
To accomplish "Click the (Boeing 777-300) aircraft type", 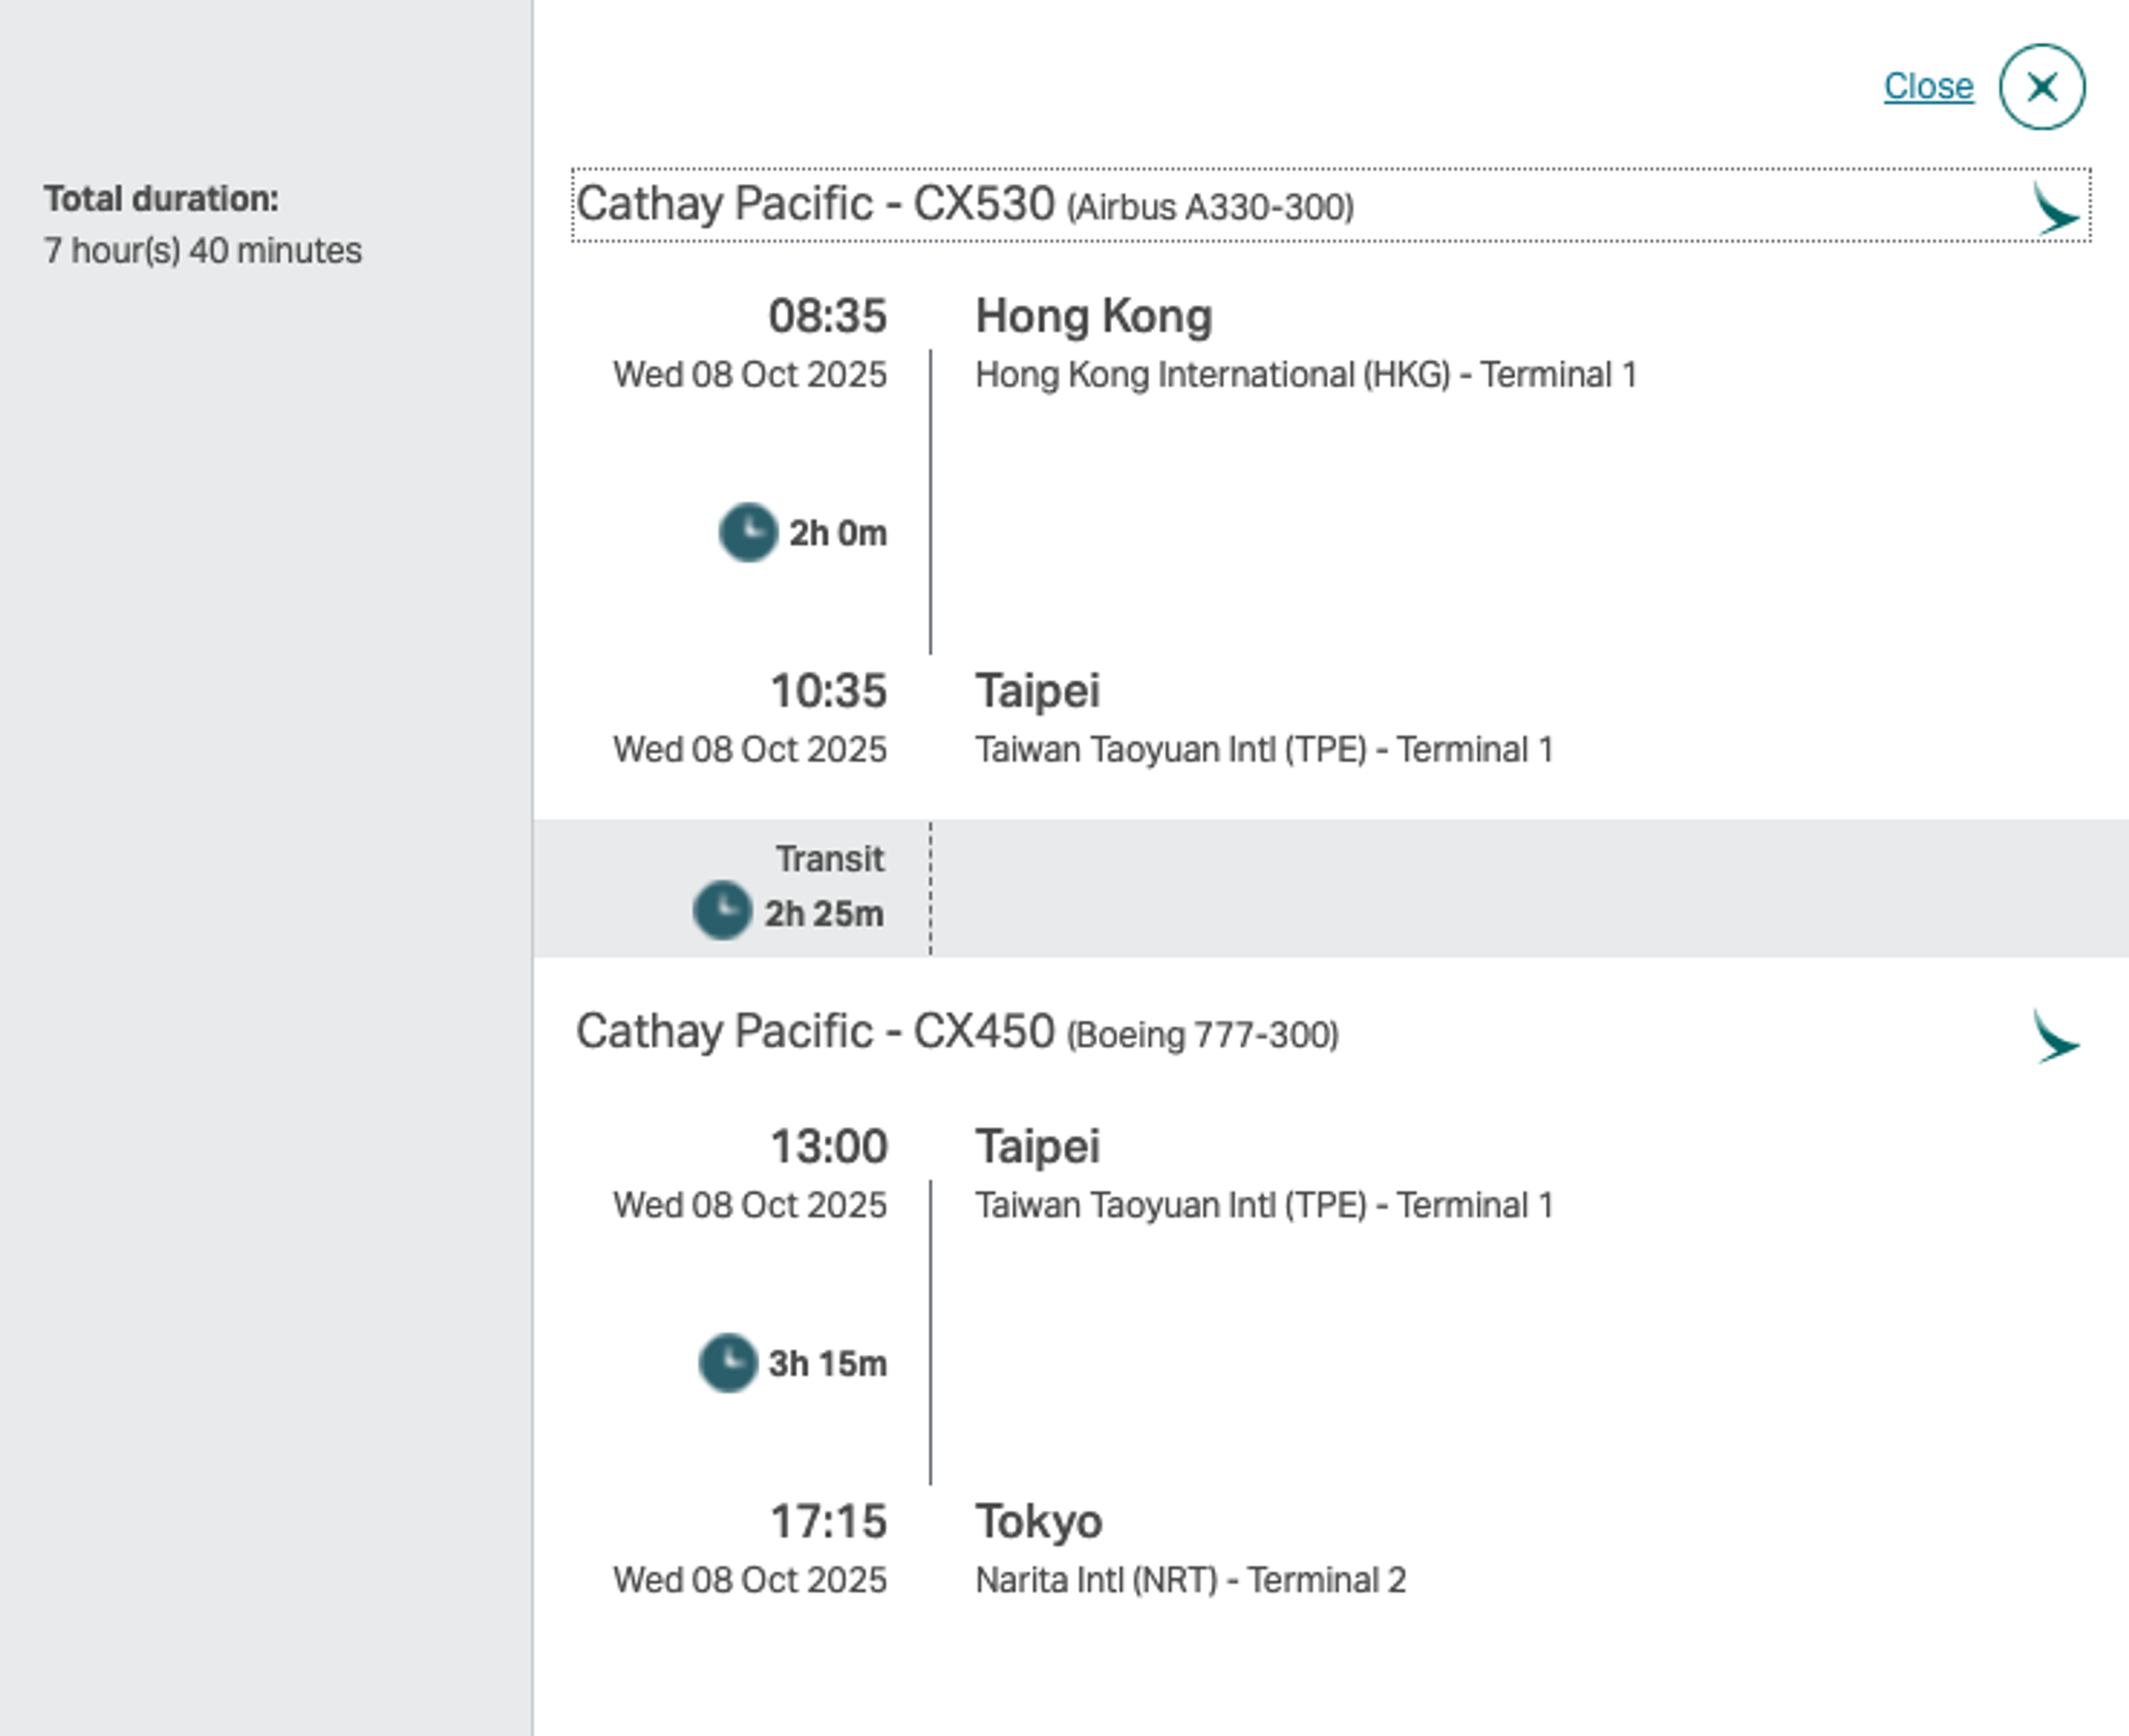I will pos(1203,1035).
